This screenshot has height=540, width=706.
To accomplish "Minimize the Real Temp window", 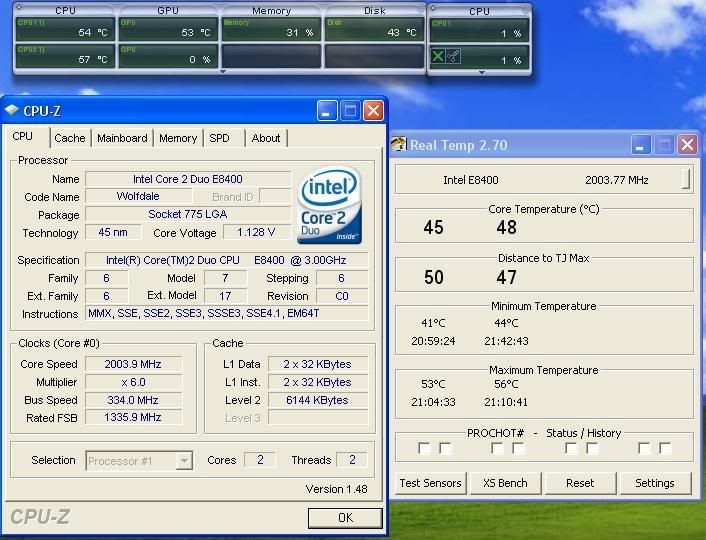I will (640, 145).
